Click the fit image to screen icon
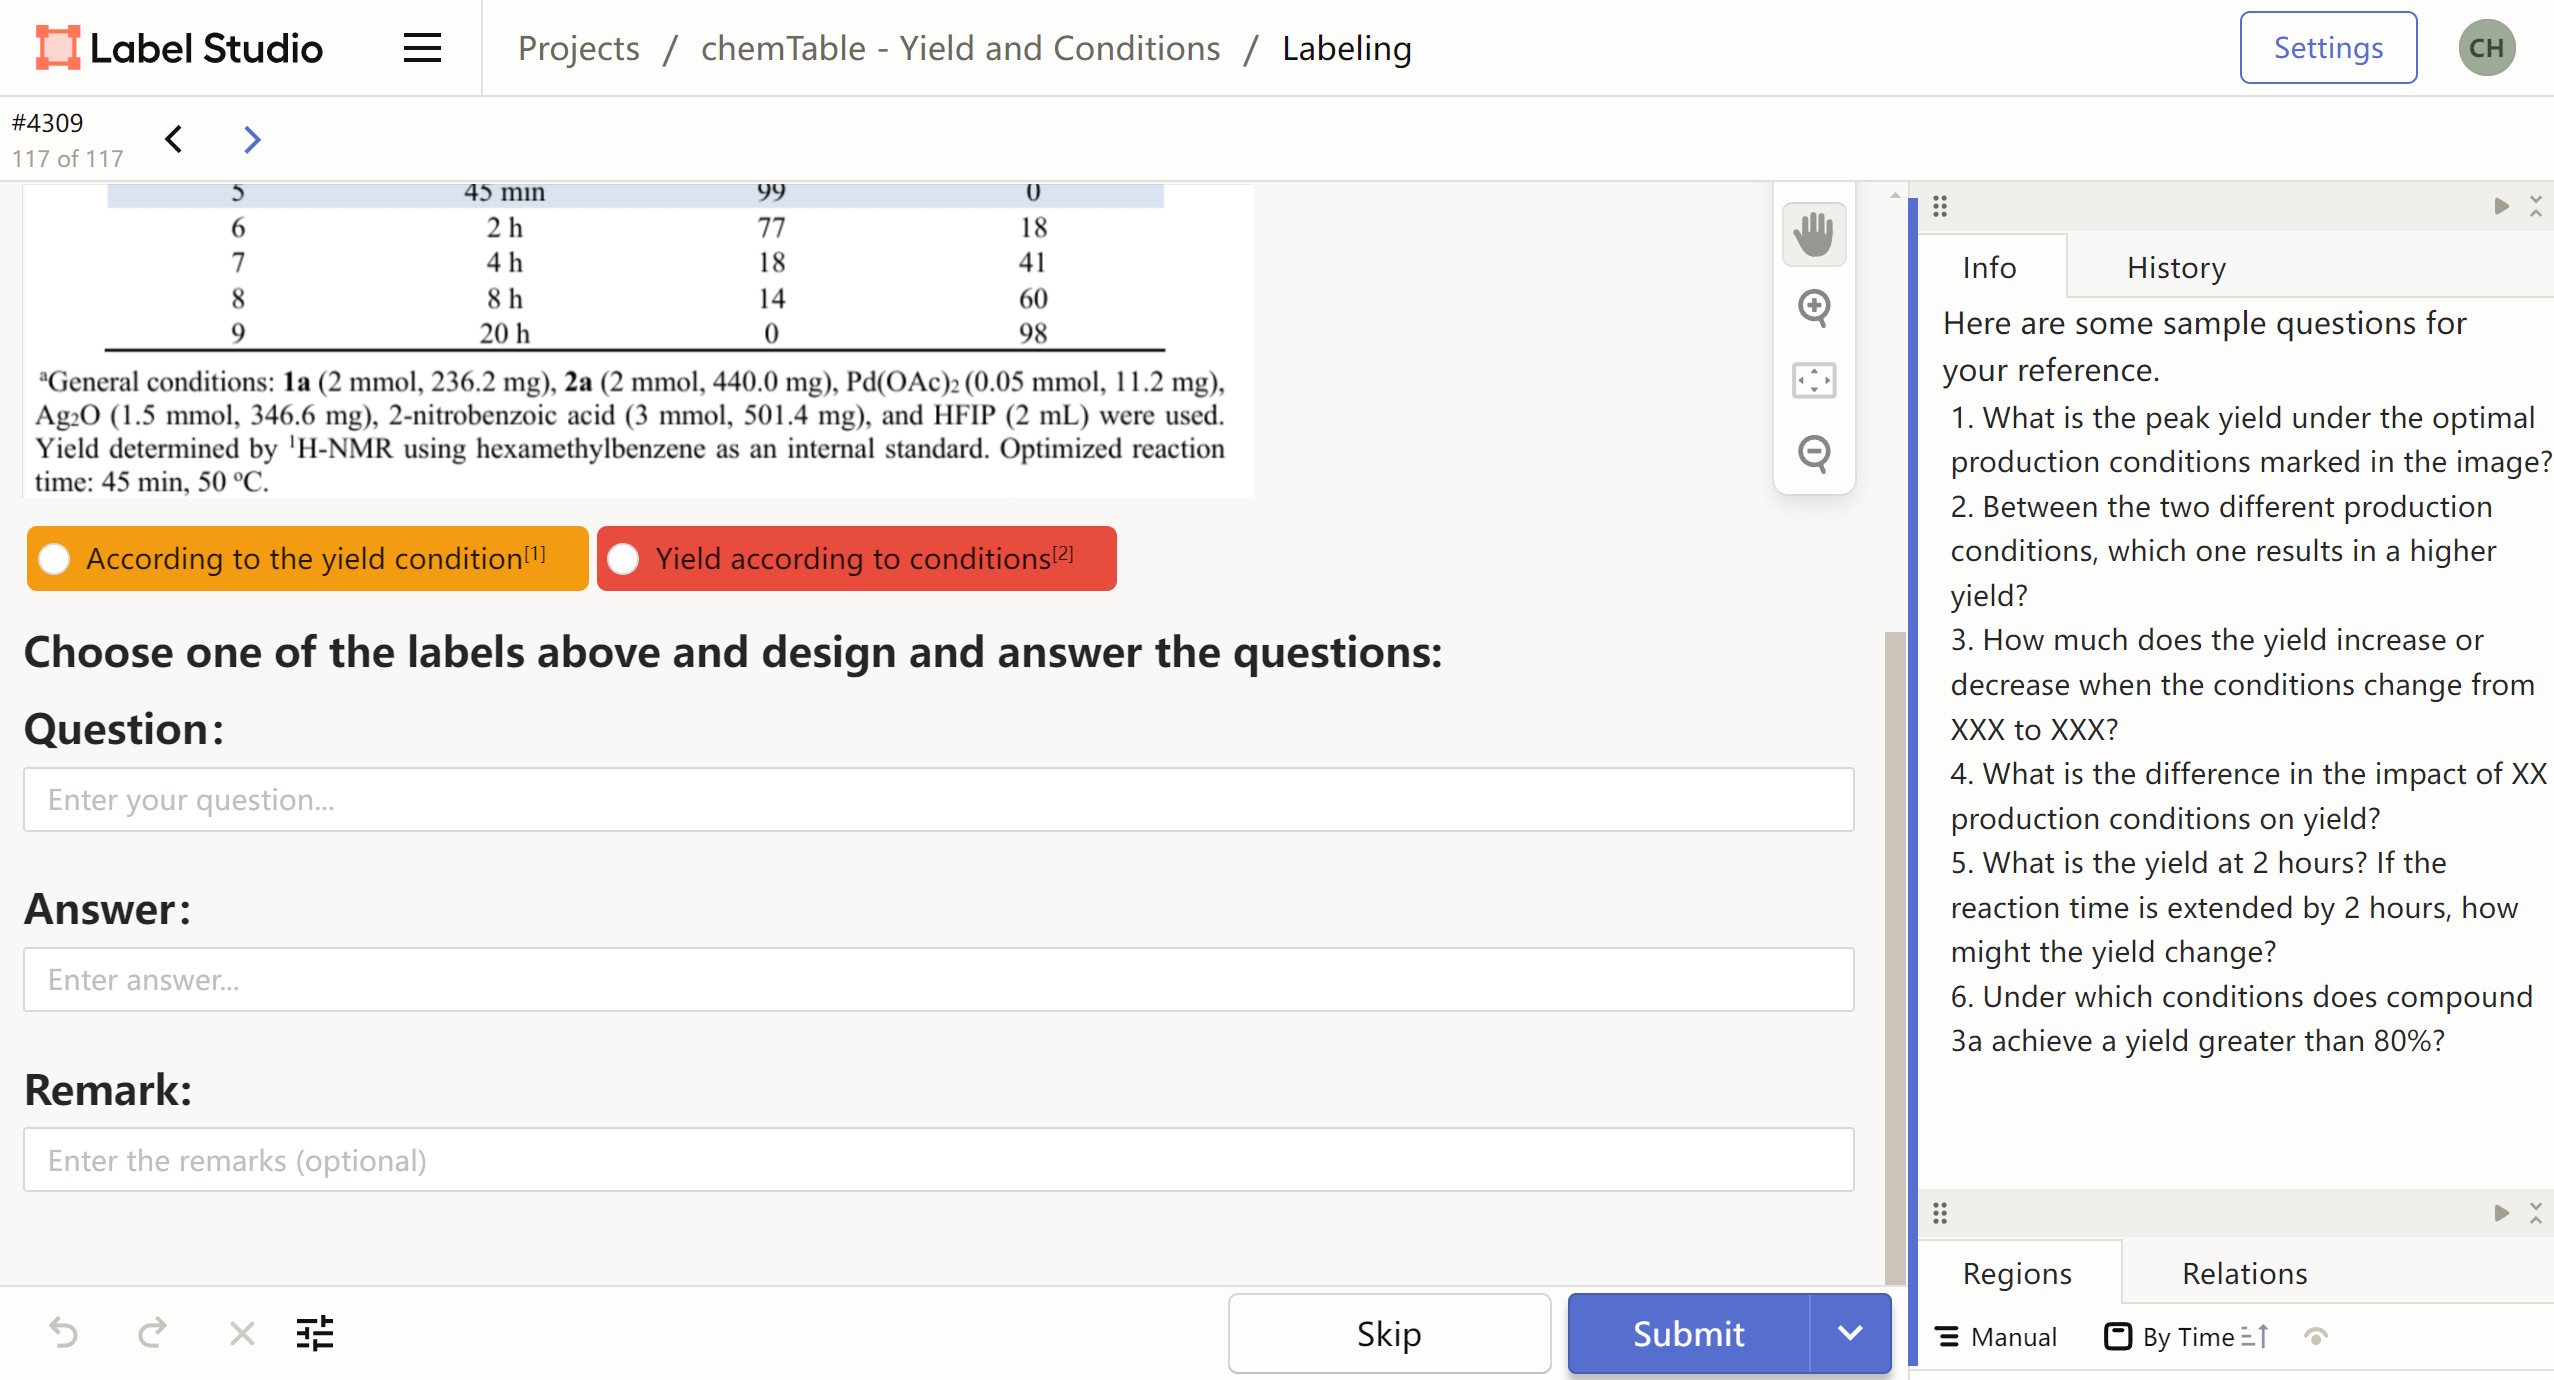 [x=1813, y=380]
